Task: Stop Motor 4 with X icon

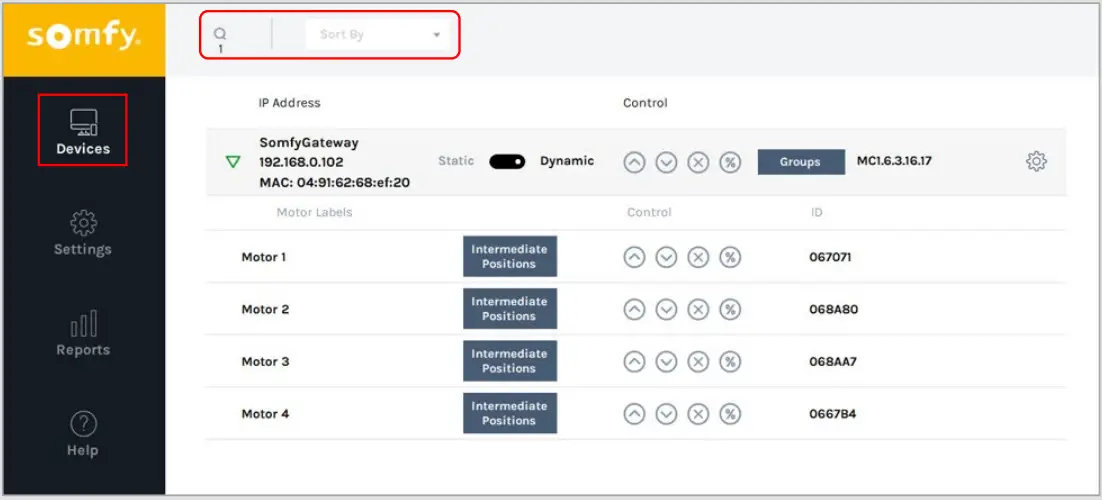Action: pyautogui.click(x=698, y=414)
